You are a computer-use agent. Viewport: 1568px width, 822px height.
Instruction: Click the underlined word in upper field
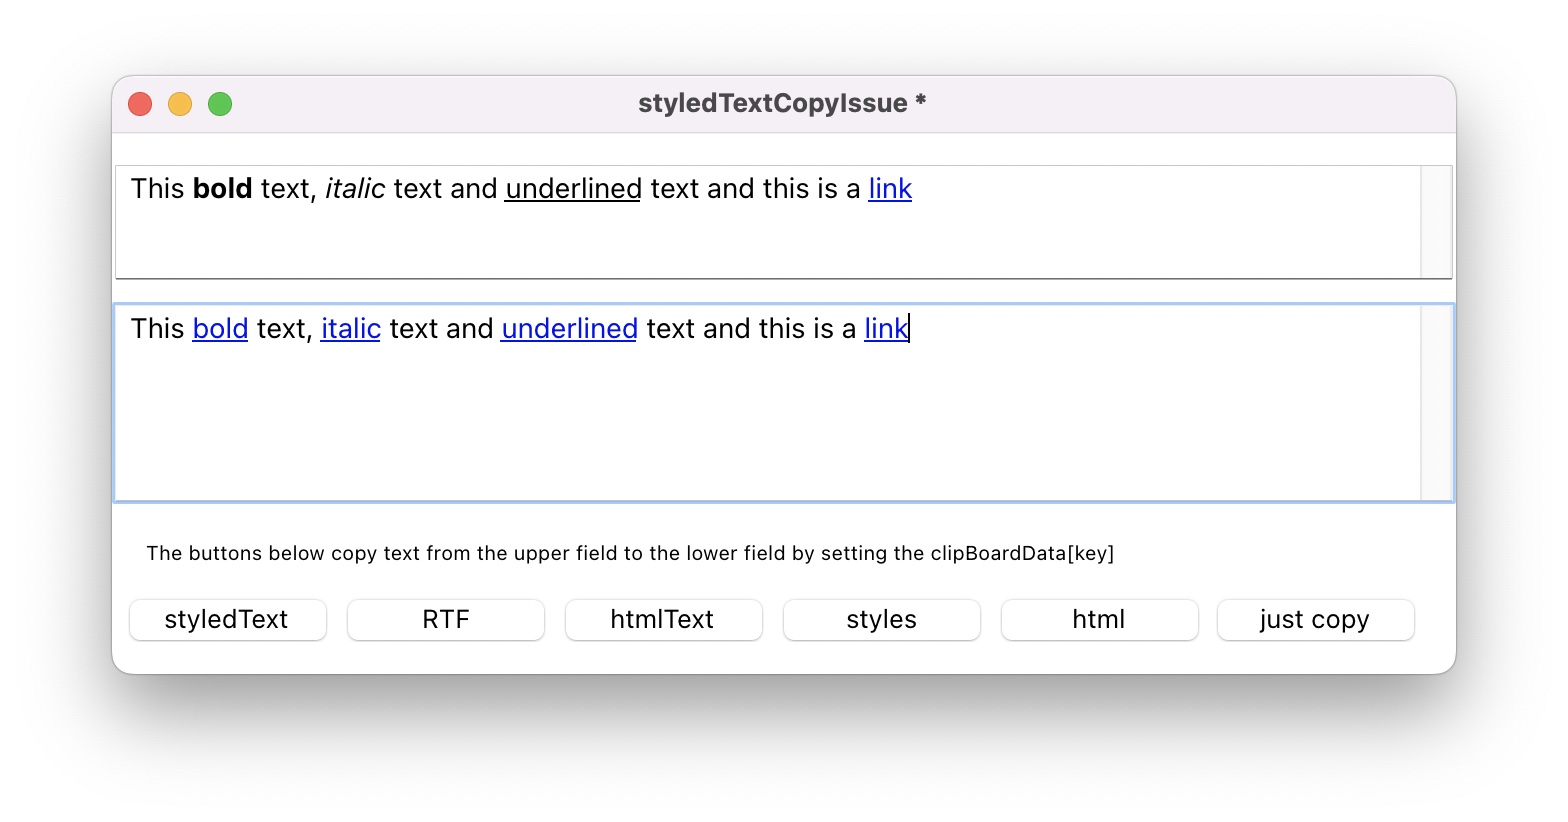[x=573, y=189]
